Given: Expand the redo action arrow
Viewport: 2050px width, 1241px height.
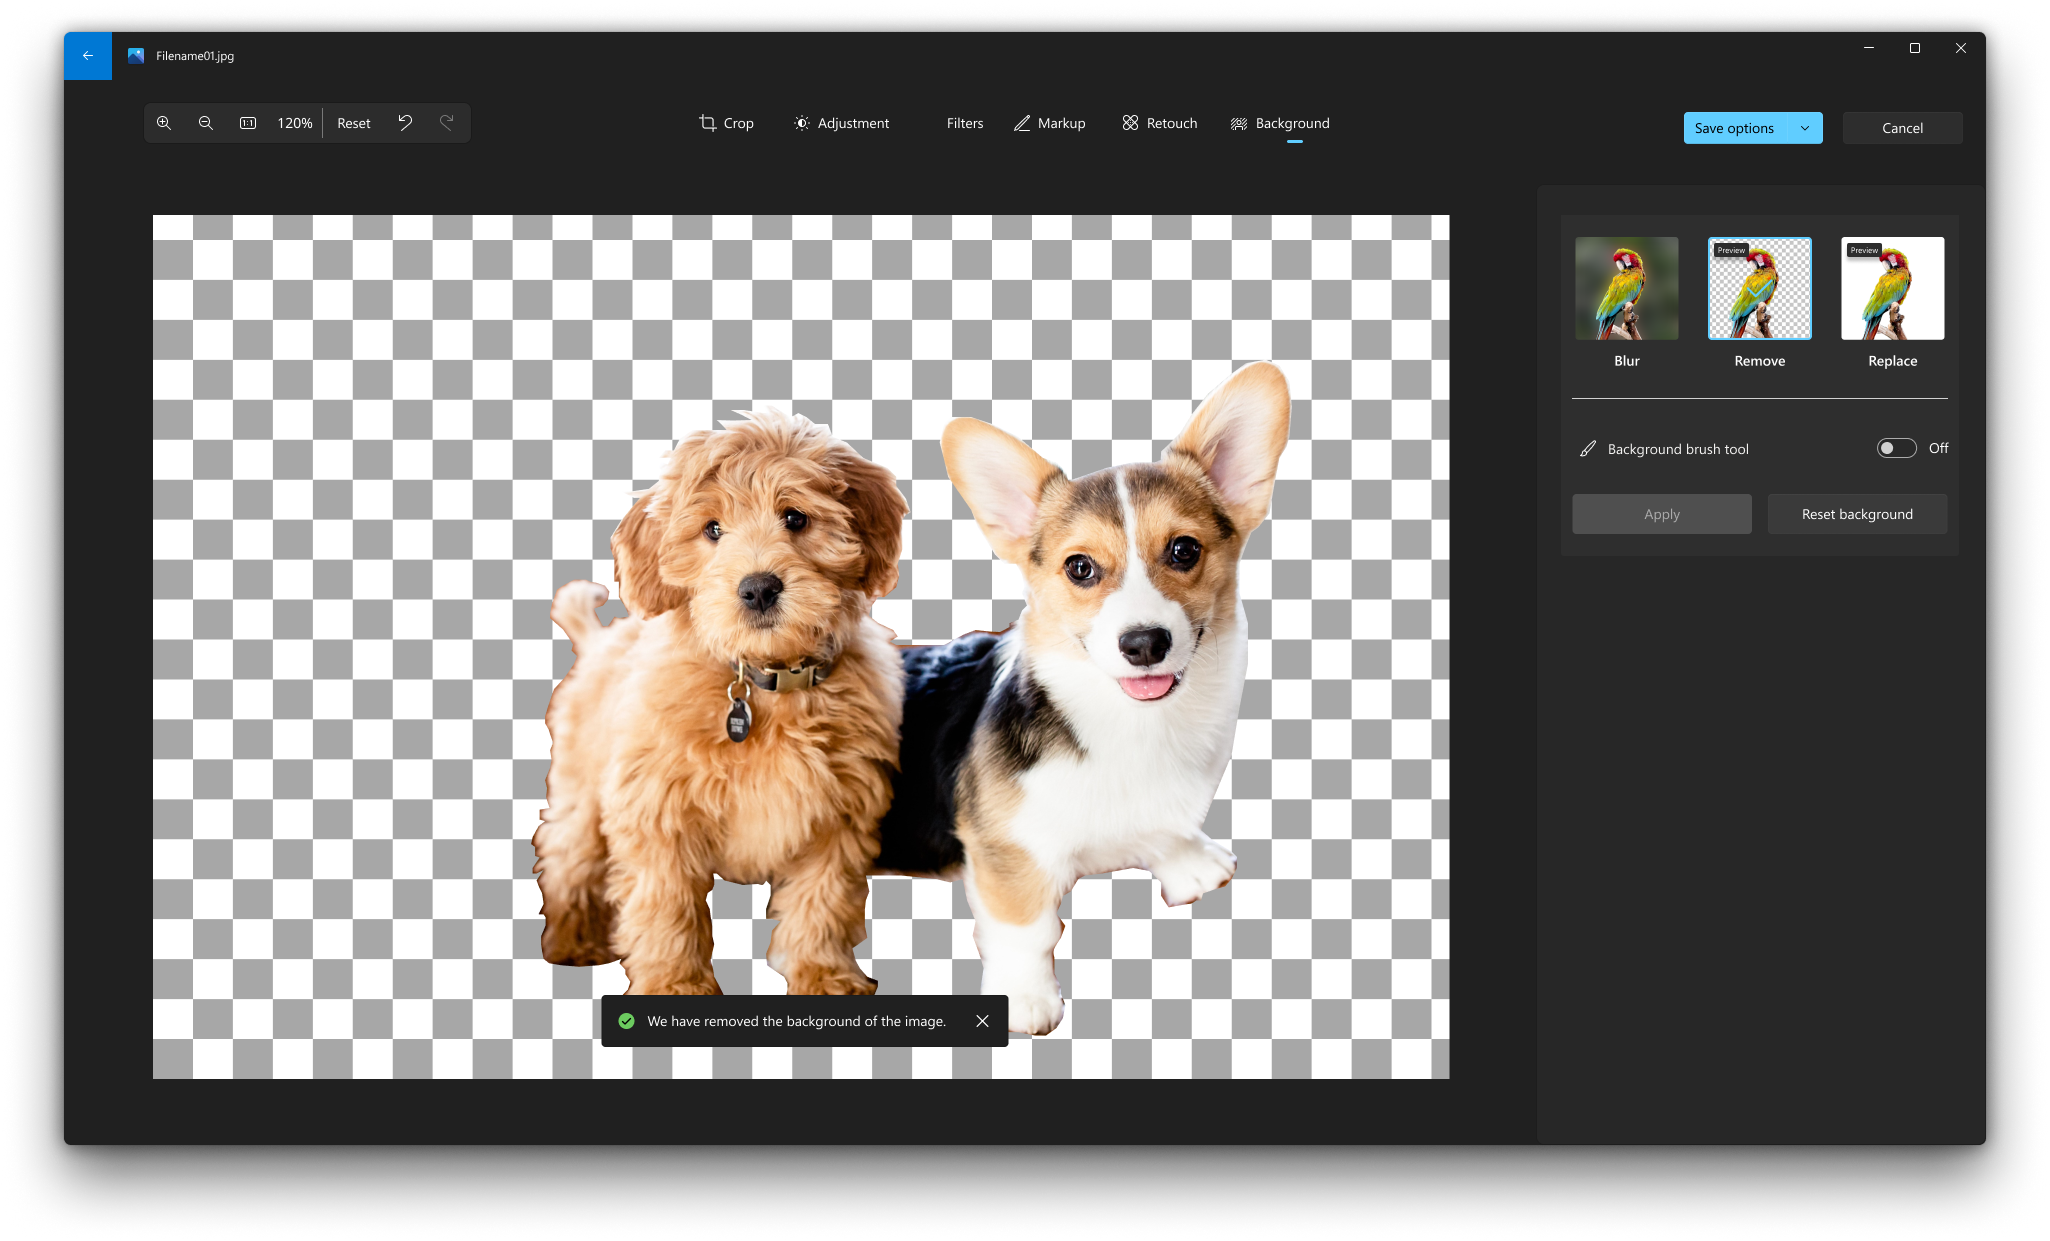Looking at the screenshot, I should 447,123.
